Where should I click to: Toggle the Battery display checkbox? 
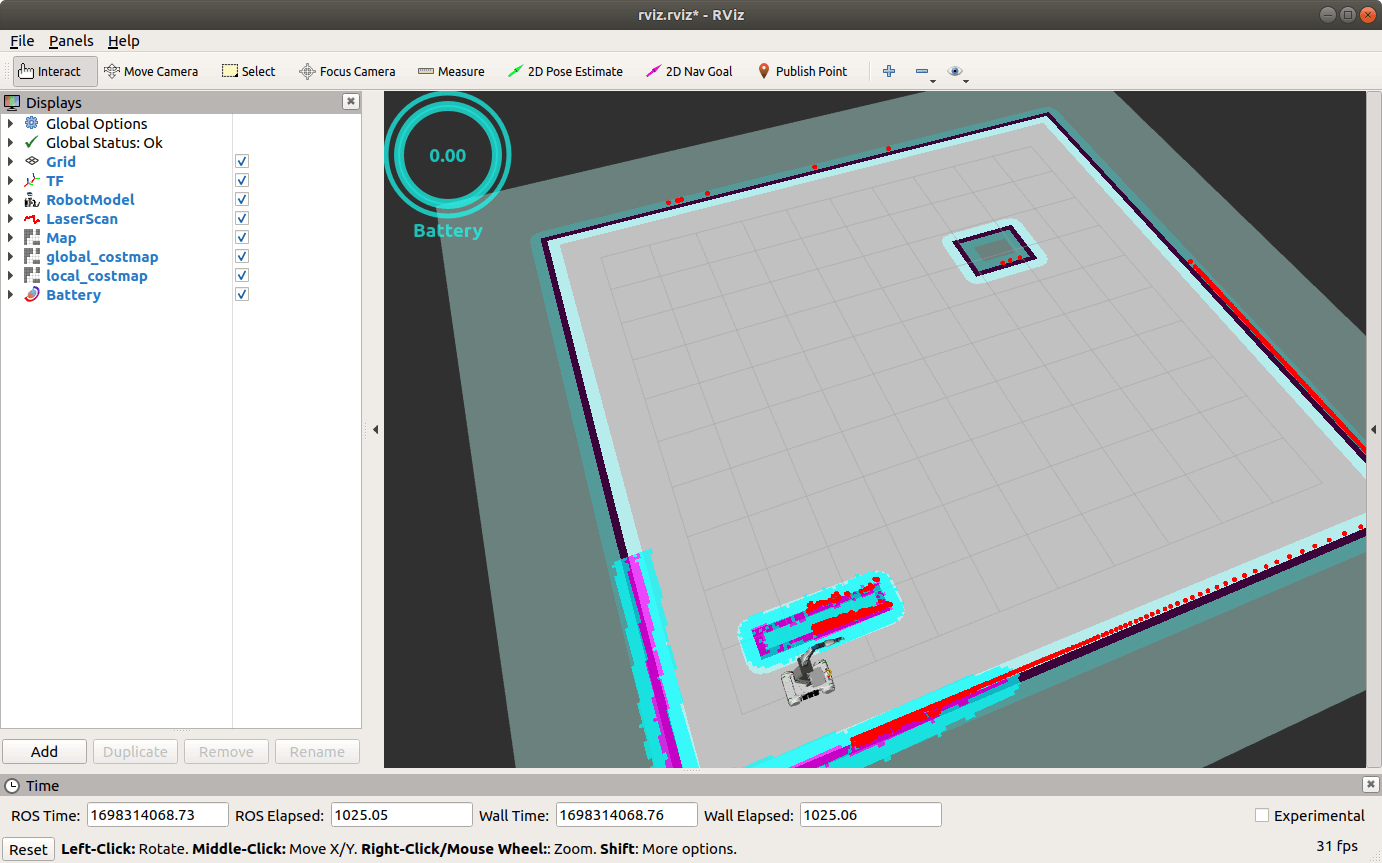[x=242, y=294]
